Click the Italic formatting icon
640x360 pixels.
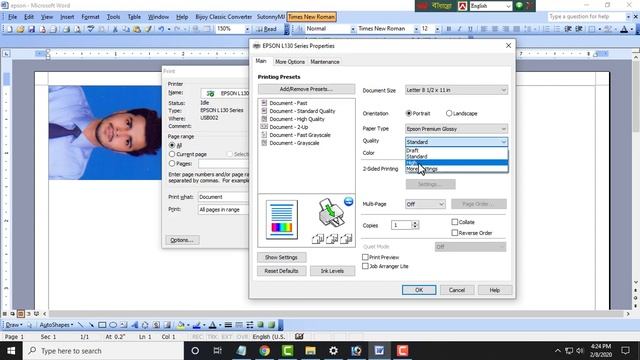[459, 29]
